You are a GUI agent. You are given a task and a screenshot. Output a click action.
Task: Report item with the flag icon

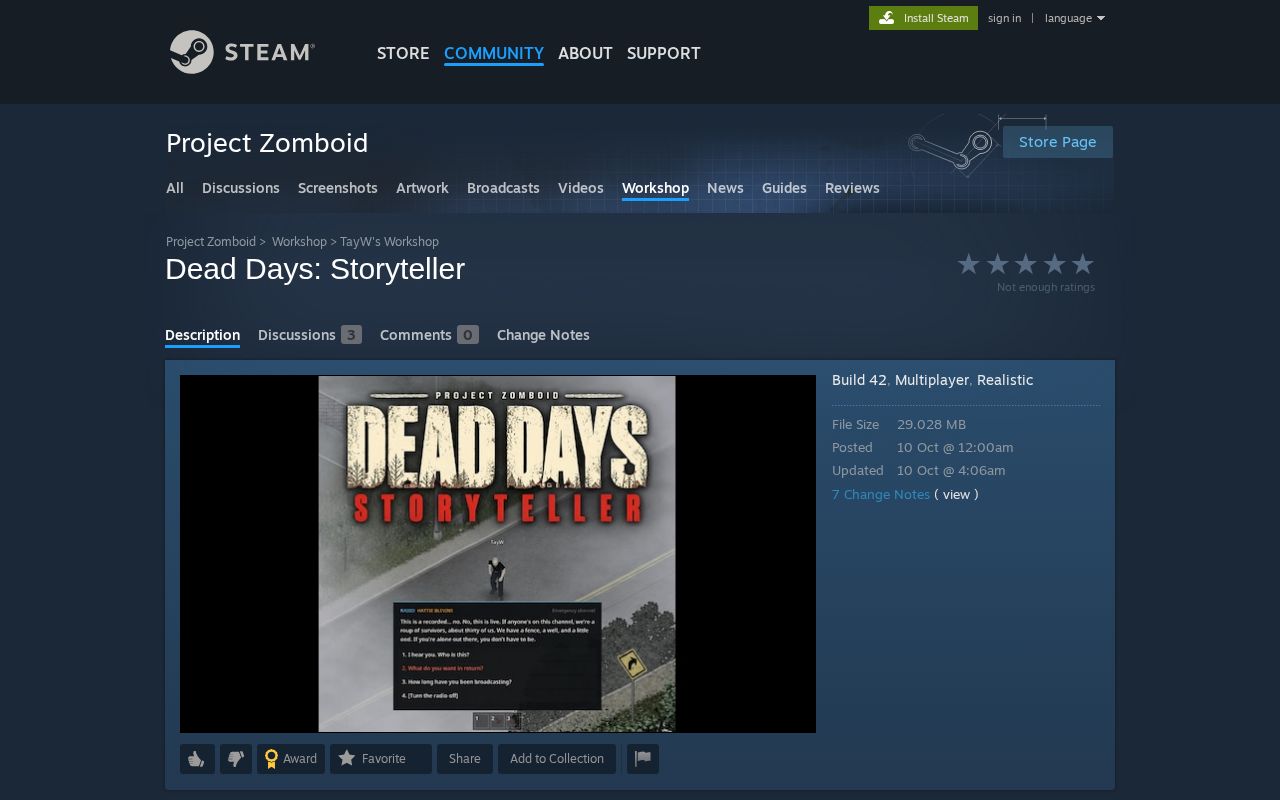point(643,759)
